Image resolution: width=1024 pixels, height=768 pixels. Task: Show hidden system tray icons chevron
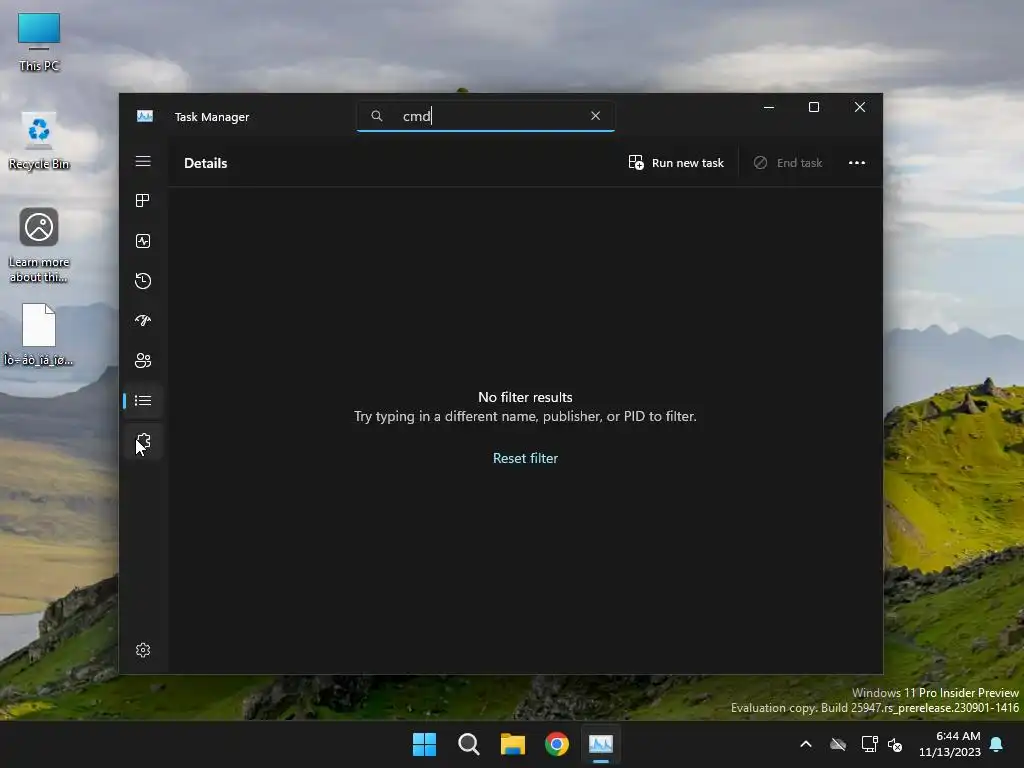[x=806, y=744]
